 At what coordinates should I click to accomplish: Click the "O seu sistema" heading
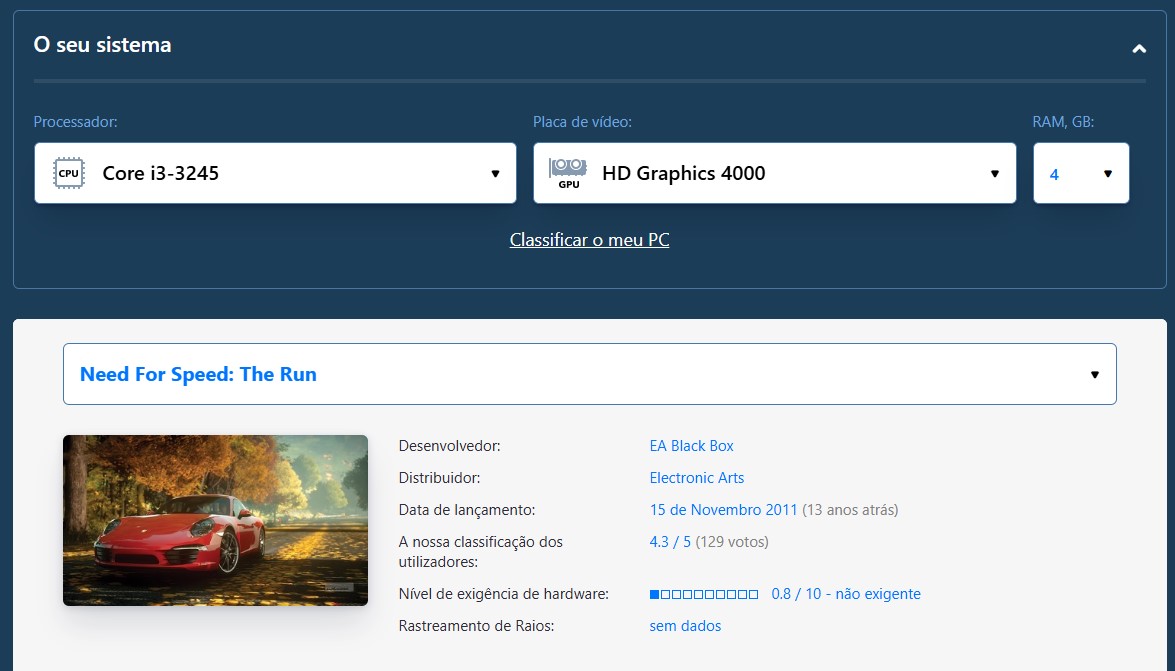(x=102, y=45)
